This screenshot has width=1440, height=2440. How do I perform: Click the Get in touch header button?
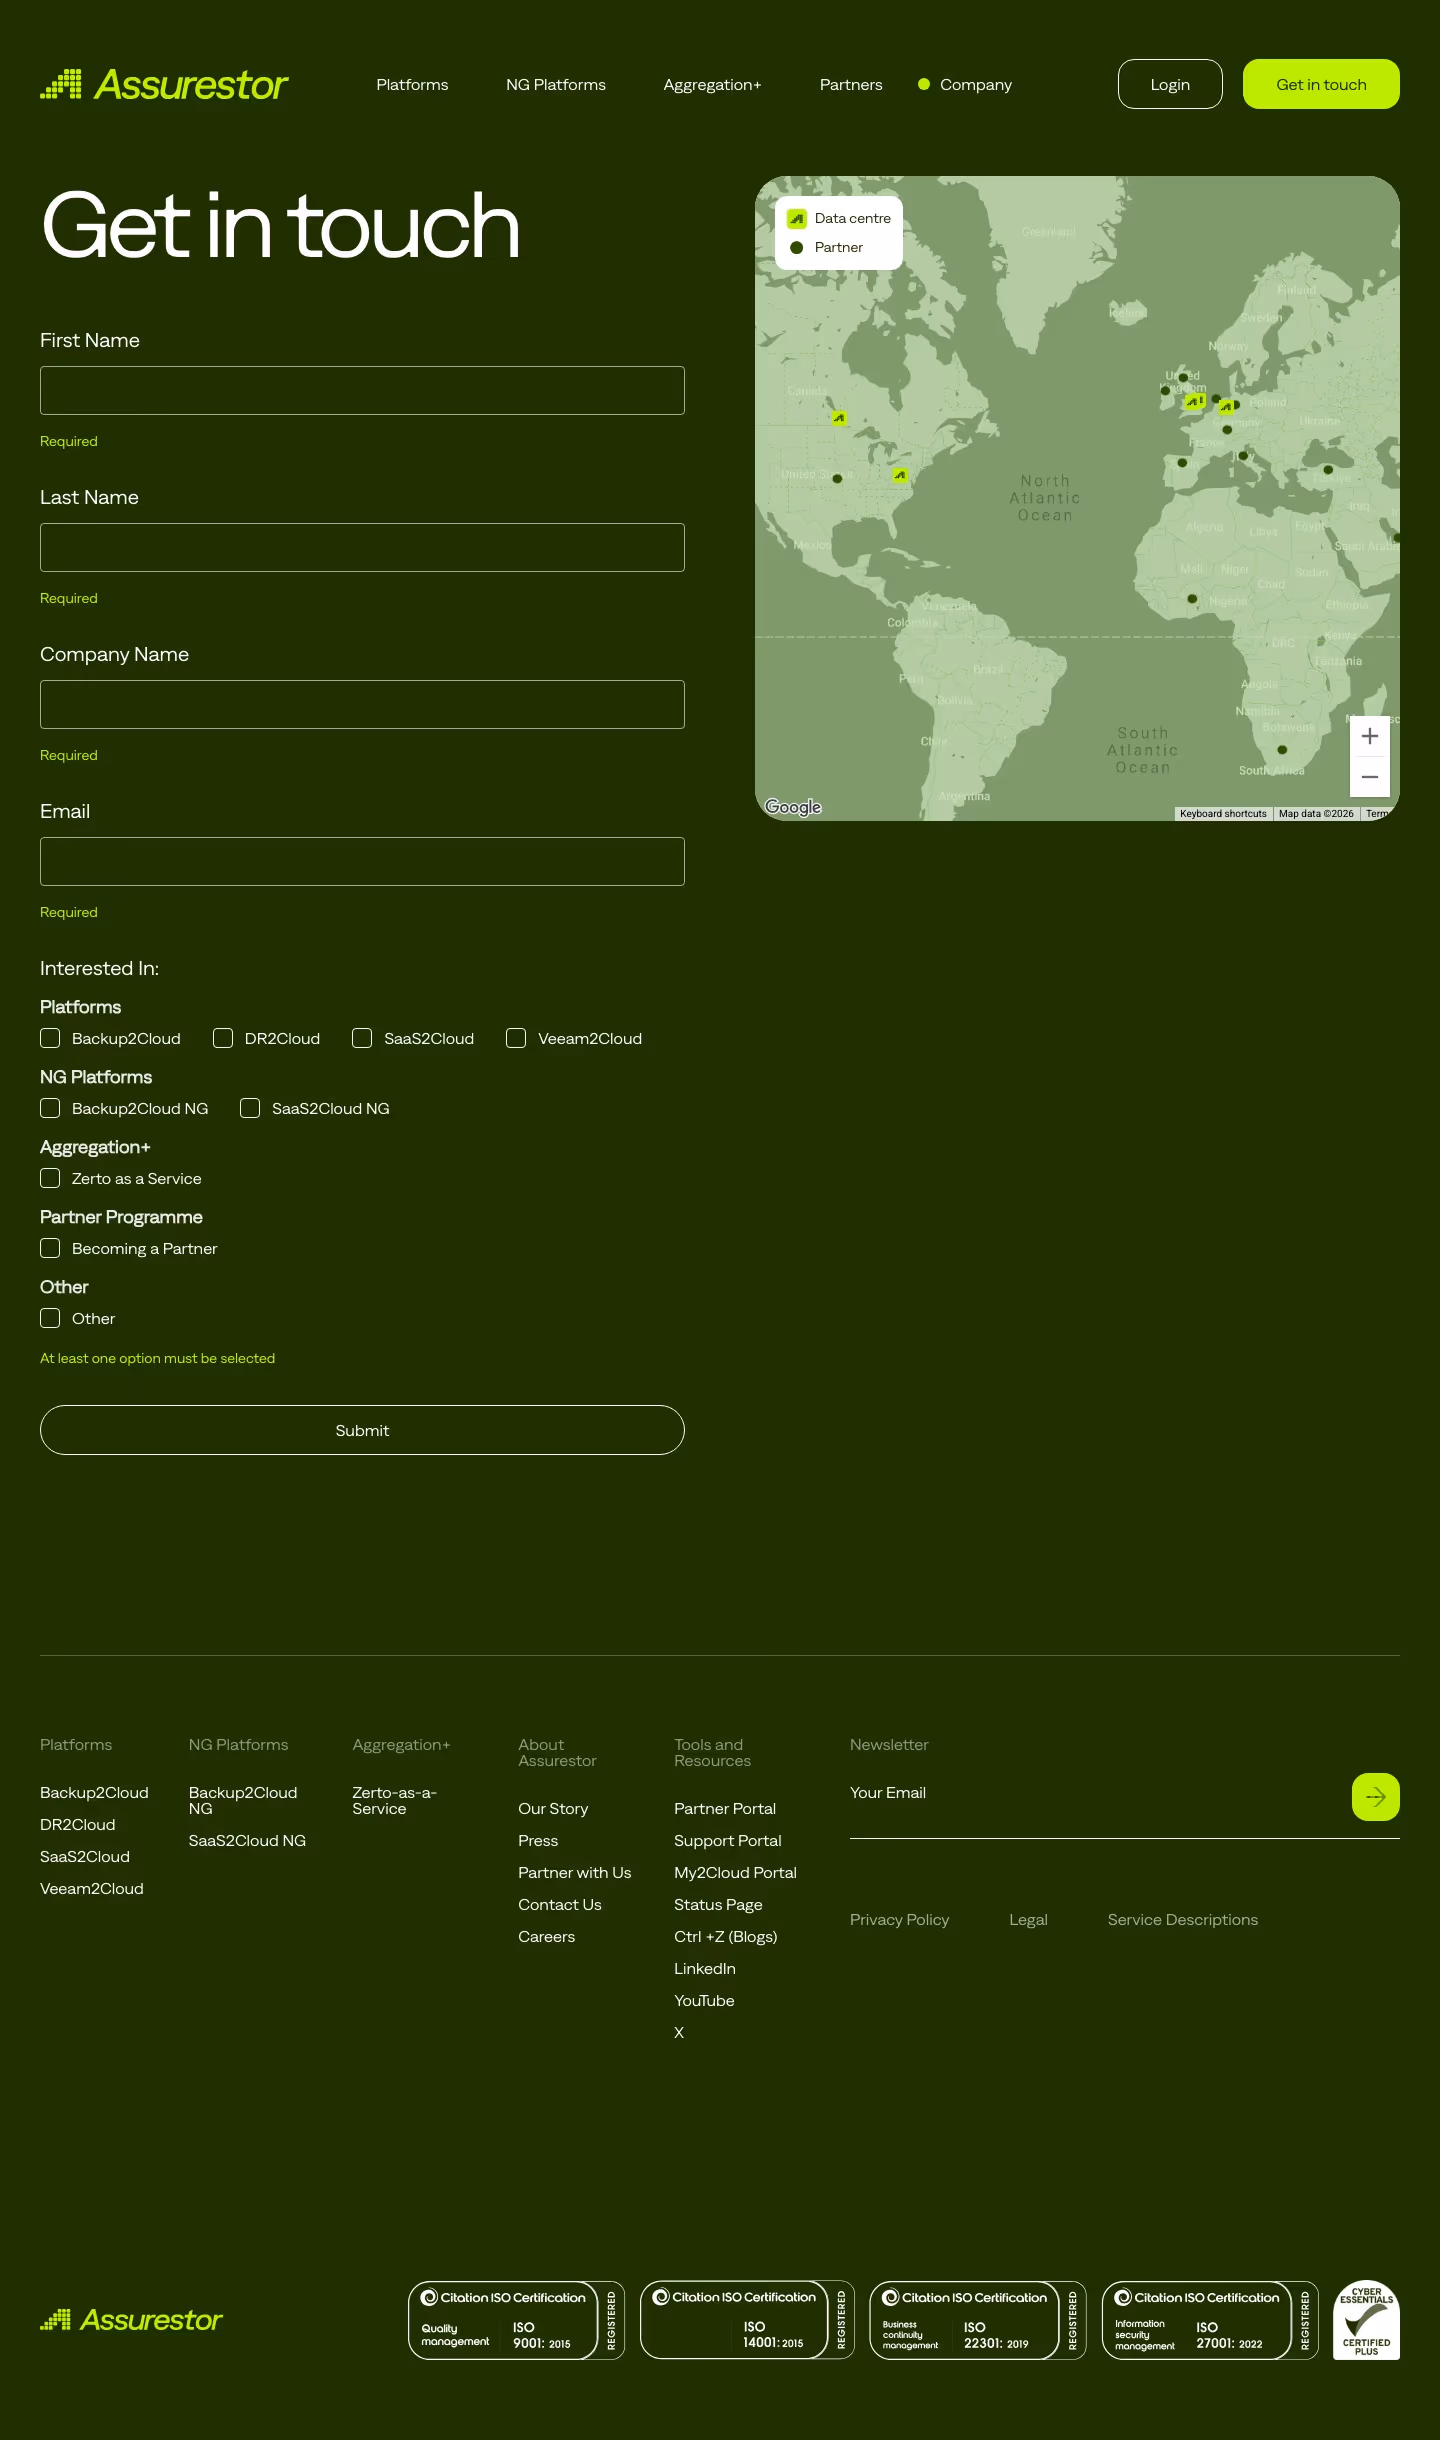tap(1321, 84)
